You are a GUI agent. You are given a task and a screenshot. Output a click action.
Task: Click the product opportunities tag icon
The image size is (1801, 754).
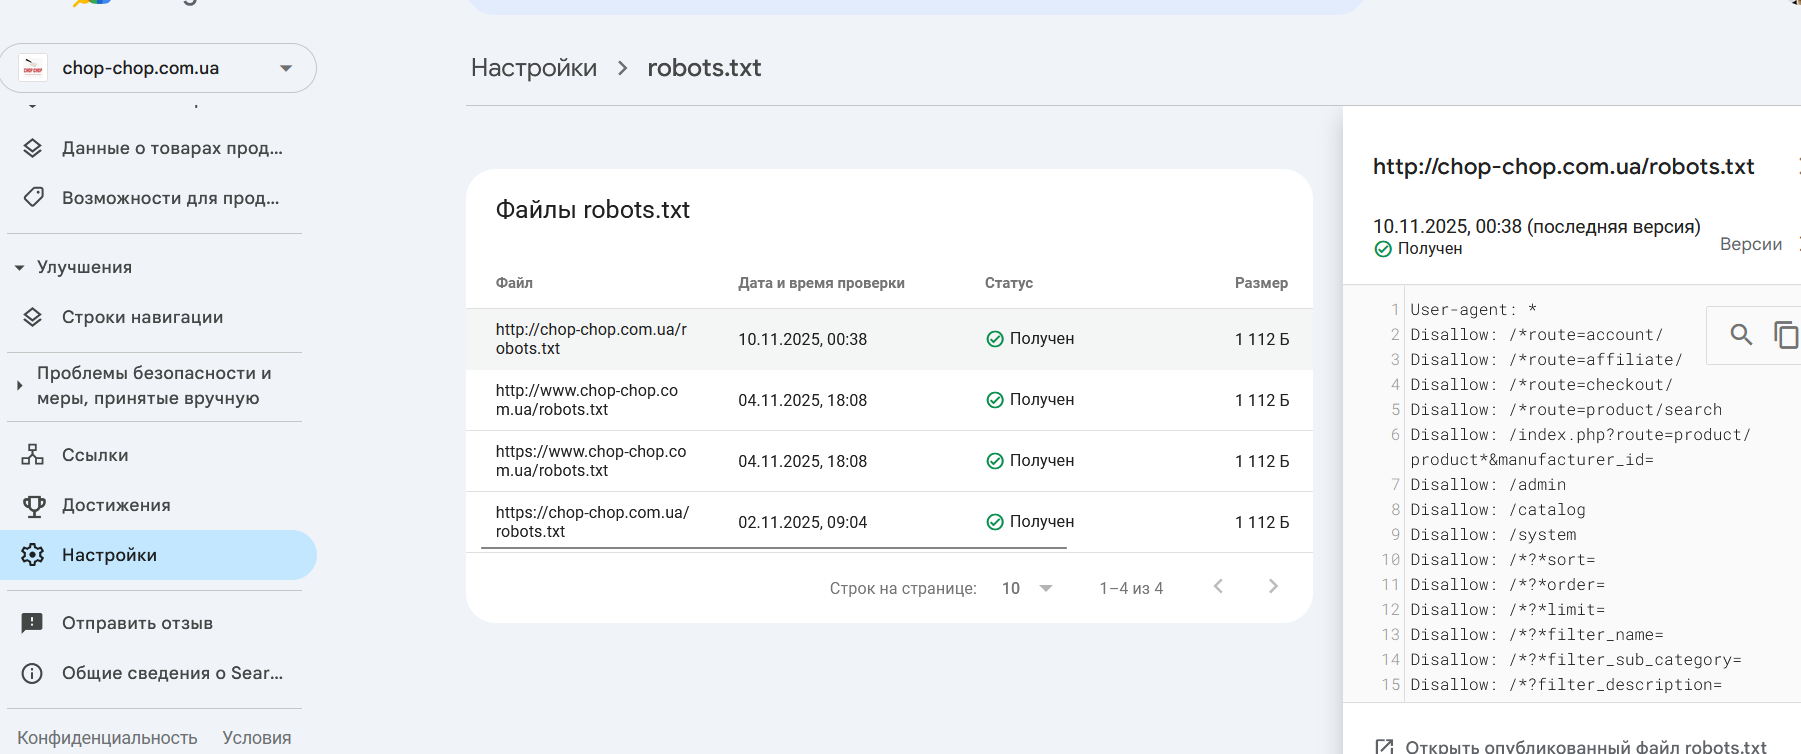tap(33, 197)
